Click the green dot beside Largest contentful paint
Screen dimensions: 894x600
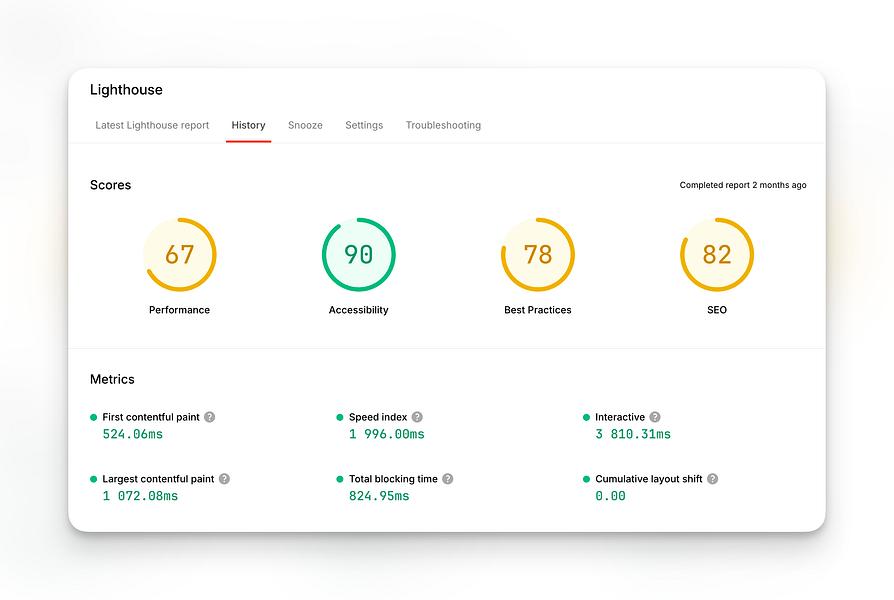94,479
